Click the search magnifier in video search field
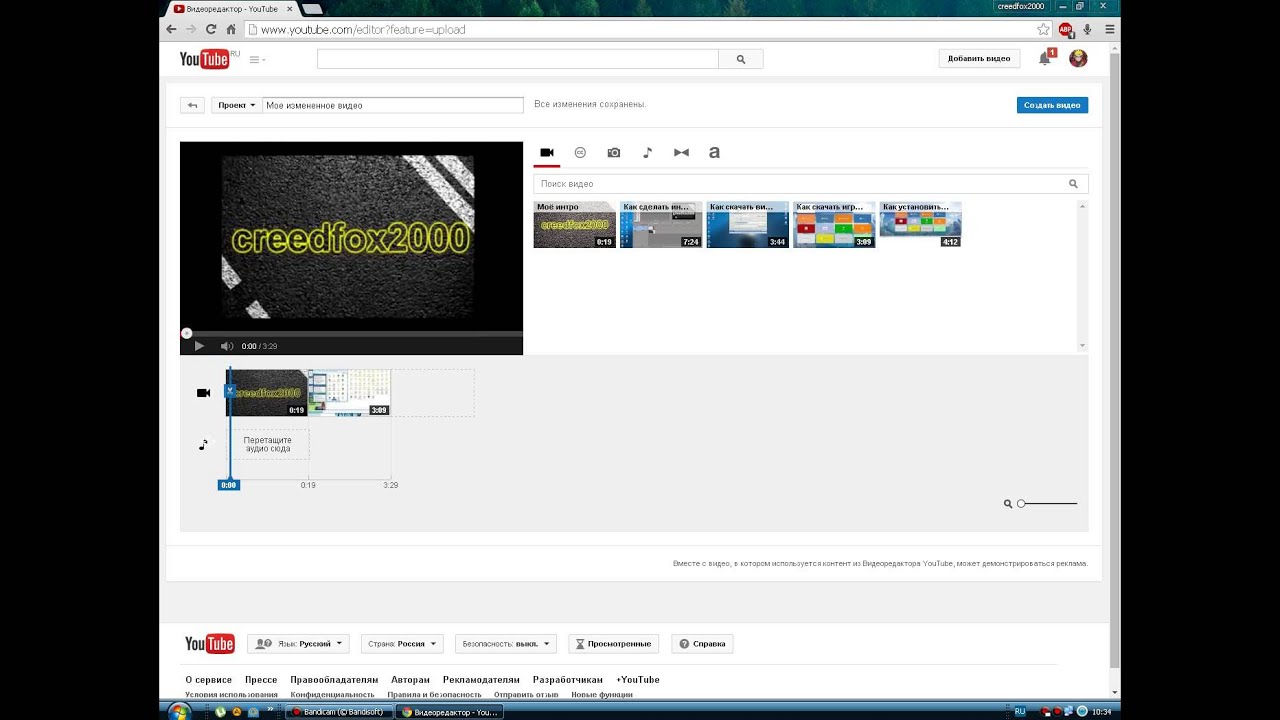1280x720 pixels. (x=1073, y=184)
